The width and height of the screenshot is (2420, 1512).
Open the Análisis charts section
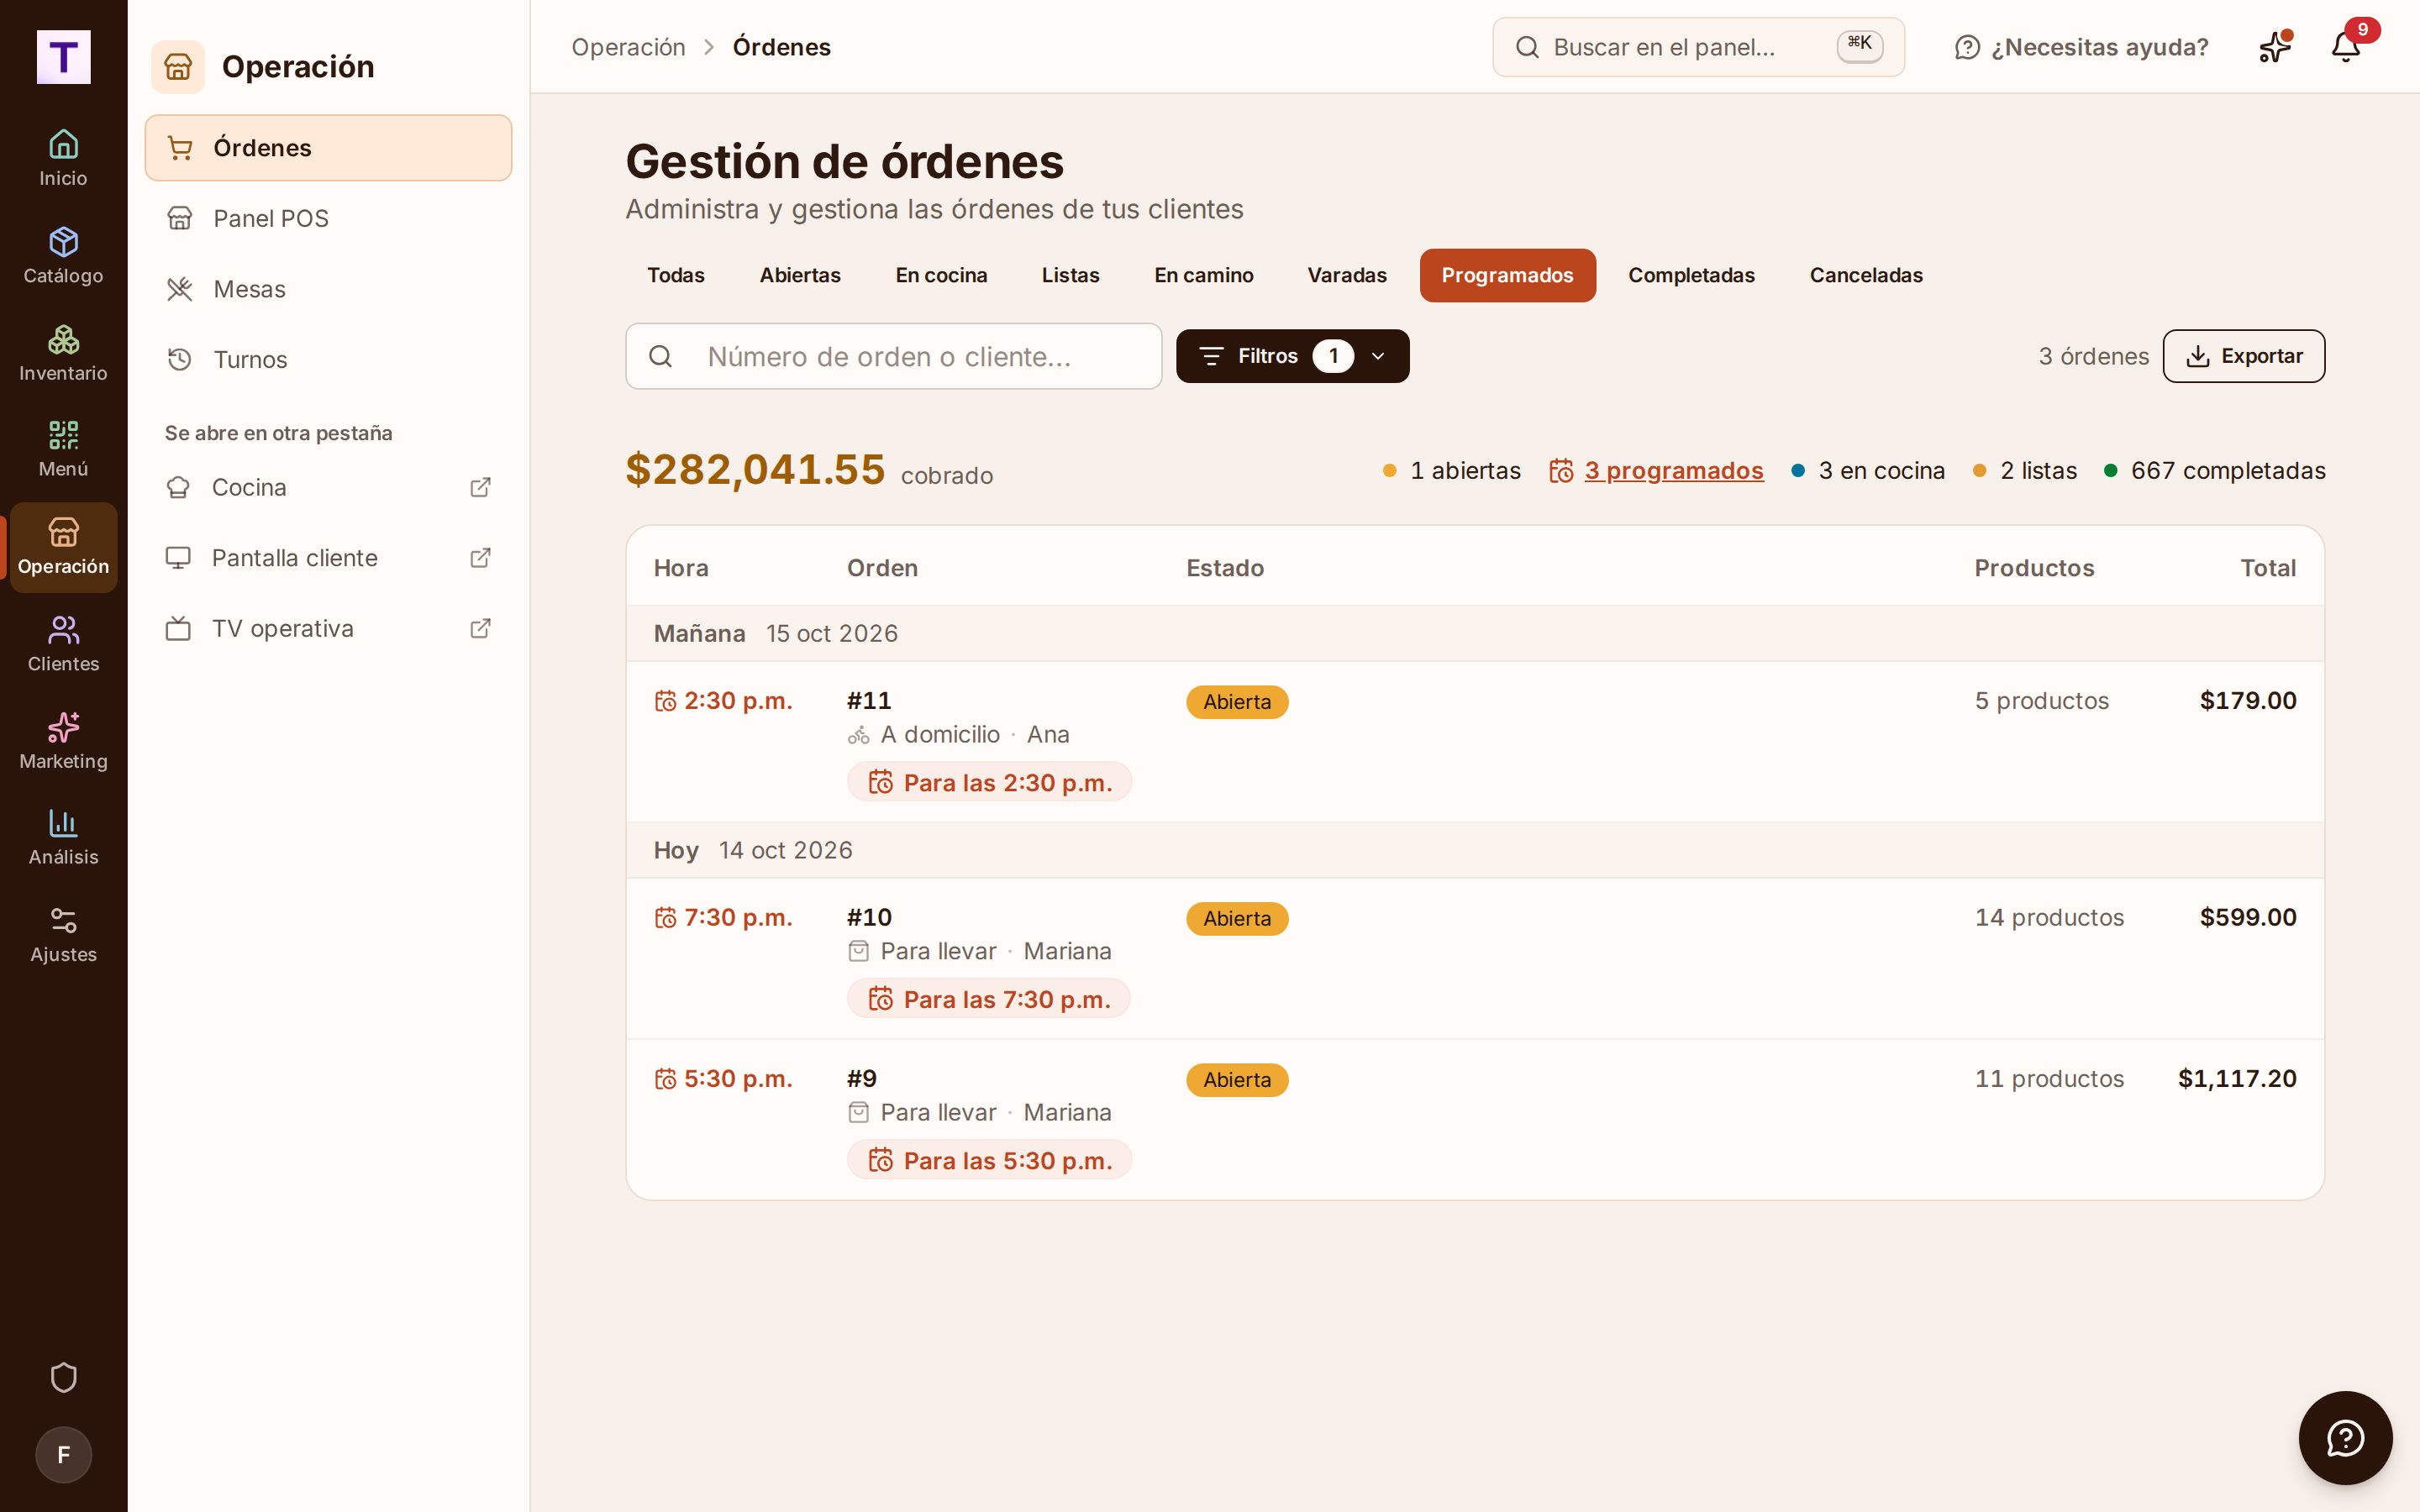pyautogui.click(x=63, y=838)
